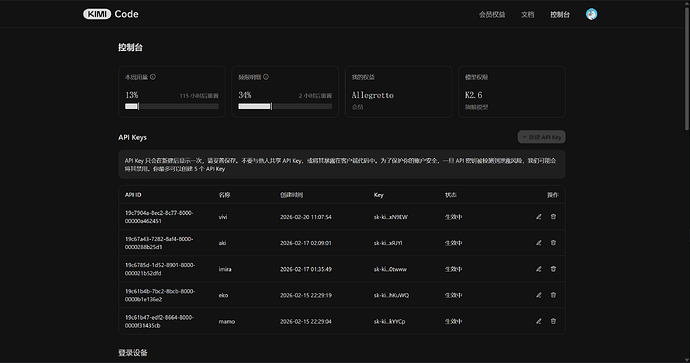Click the API ID in the eko row
690x363 pixels.
click(160, 295)
